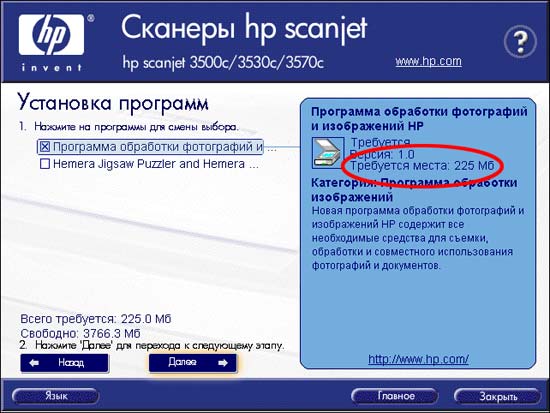
Task: Click the HP invent logo
Action: click(x=52, y=43)
